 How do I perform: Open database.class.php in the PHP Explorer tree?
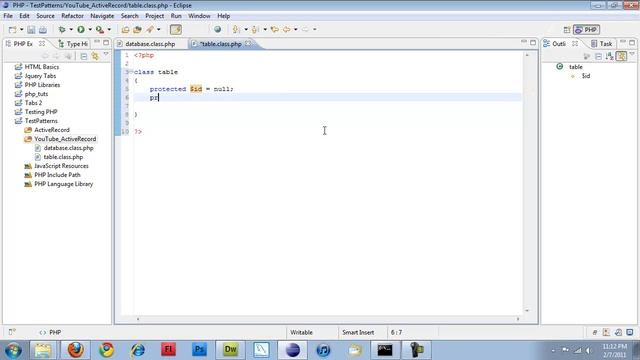[68, 148]
